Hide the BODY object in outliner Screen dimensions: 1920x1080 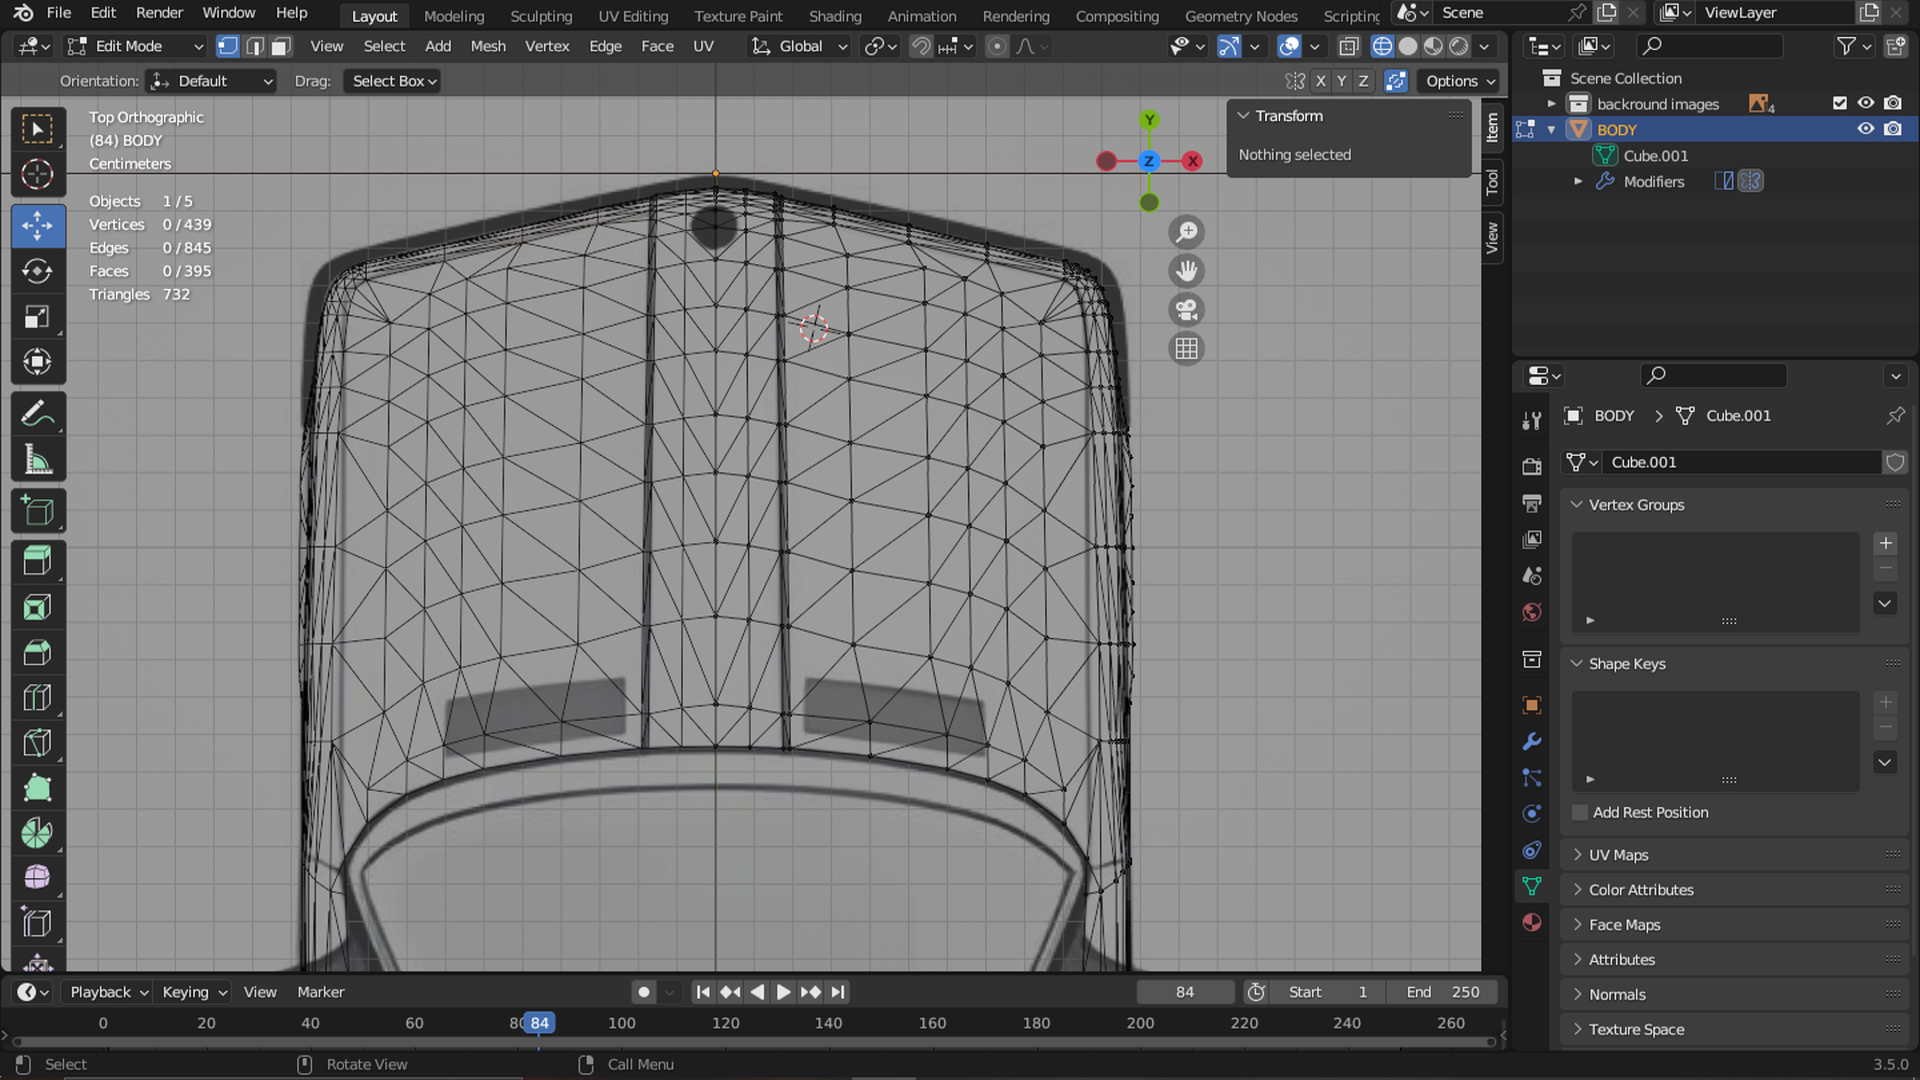(x=1865, y=129)
